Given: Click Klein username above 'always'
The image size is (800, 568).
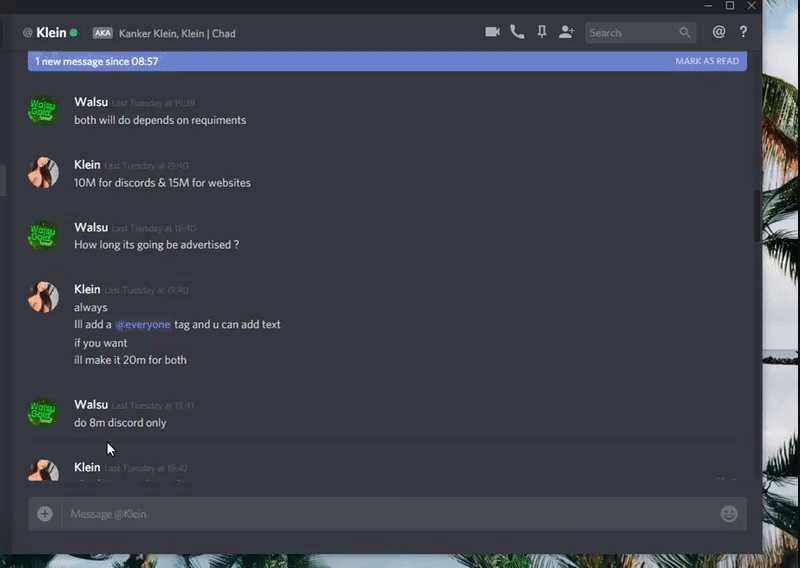Looking at the screenshot, I should (x=87, y=289).
